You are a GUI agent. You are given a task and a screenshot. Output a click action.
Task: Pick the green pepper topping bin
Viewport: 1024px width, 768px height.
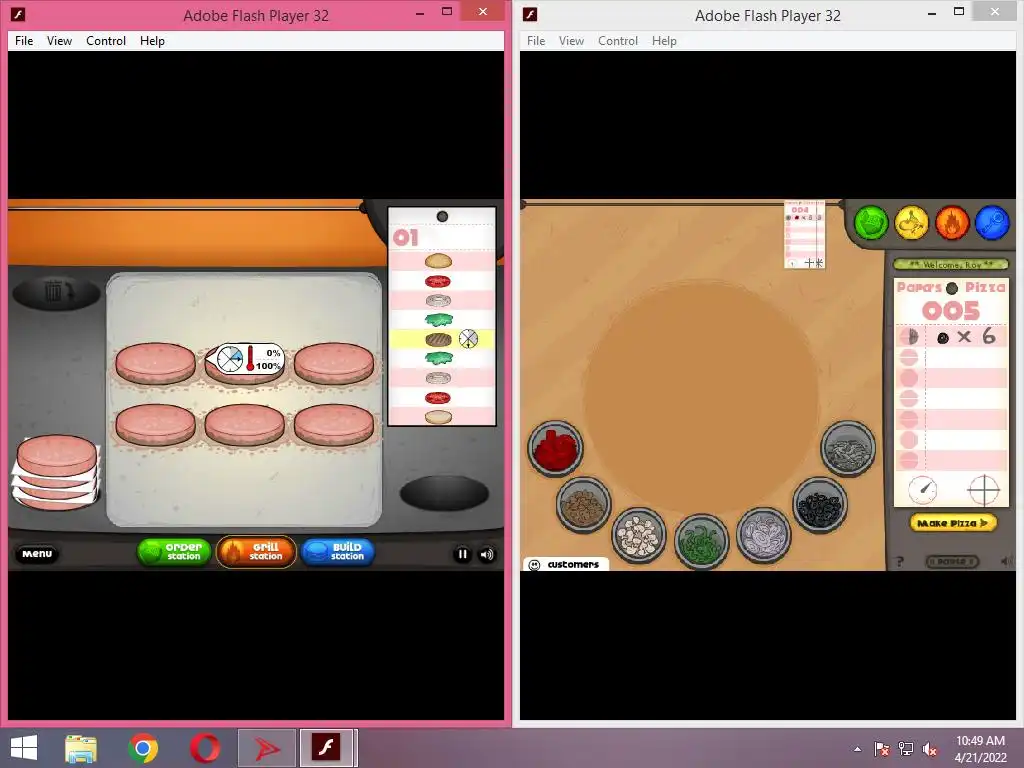pos(701,541)
